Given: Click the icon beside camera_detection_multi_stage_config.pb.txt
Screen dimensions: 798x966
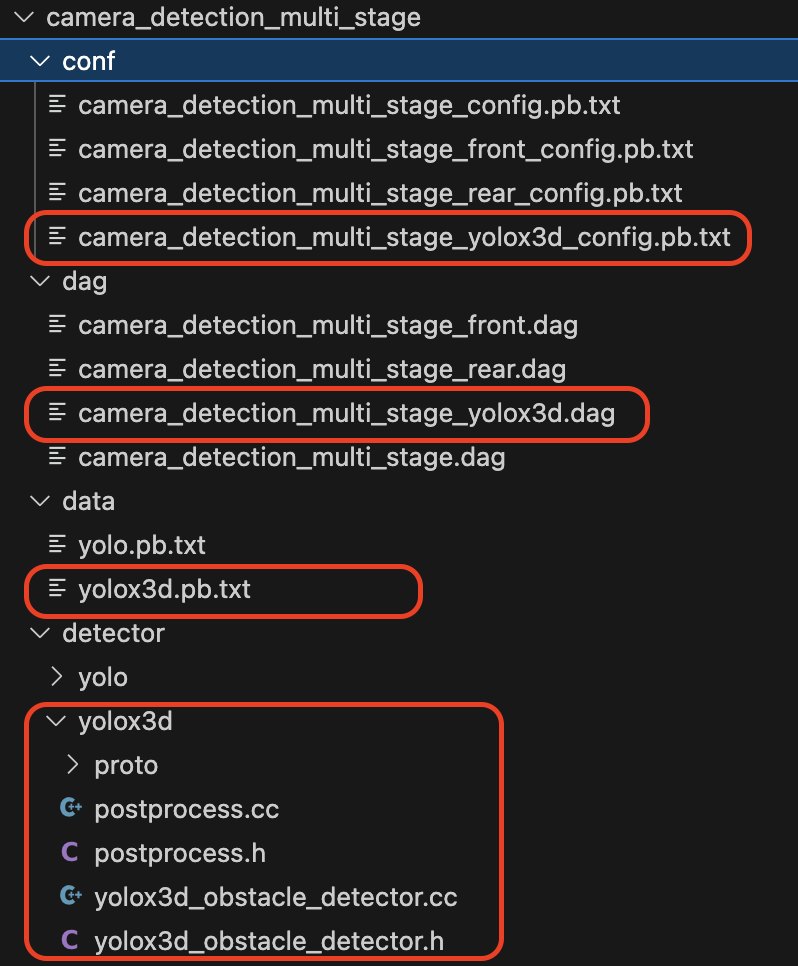Looking at the screenshot, I should coord(55,105).
